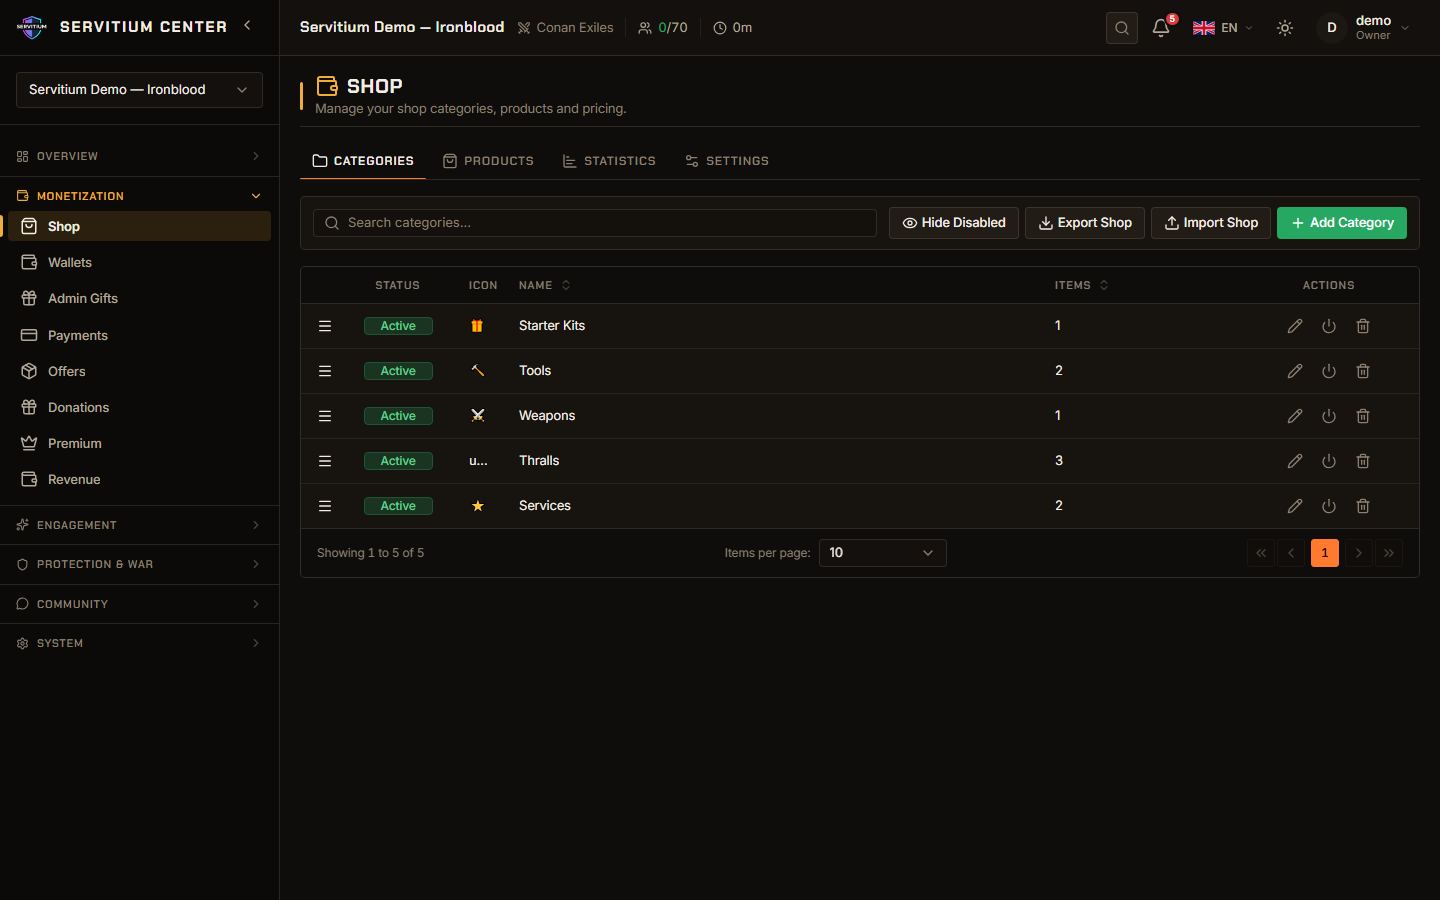Disable the Thralls category power icon
1440x900 pixels.
(x=1329, y=461)
